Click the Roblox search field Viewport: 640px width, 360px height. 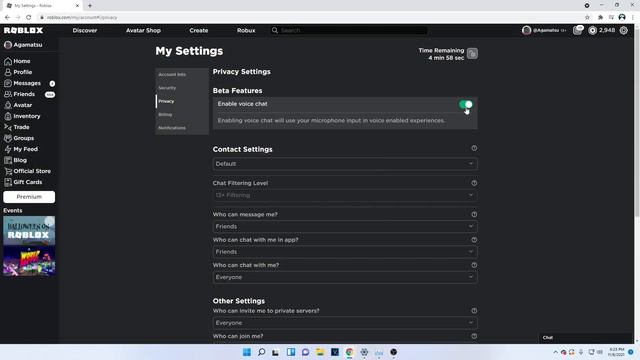coord(349,30)
